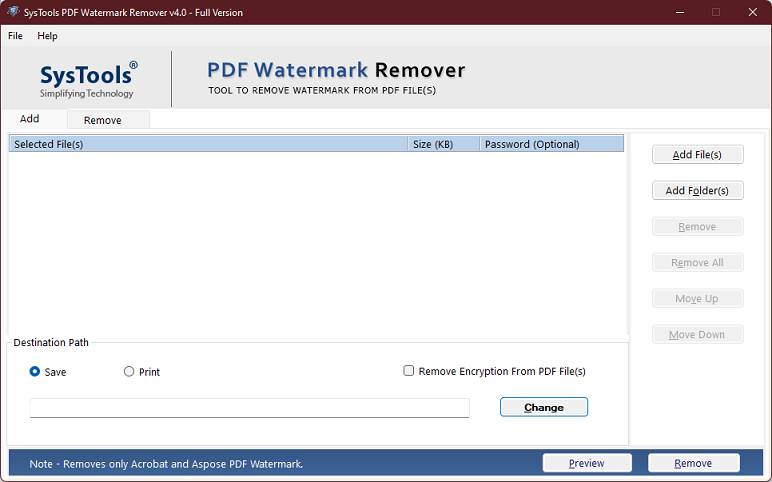Minimize the PDF Watermark Remover window
772x482 pixels.
[x=680, y=12]
